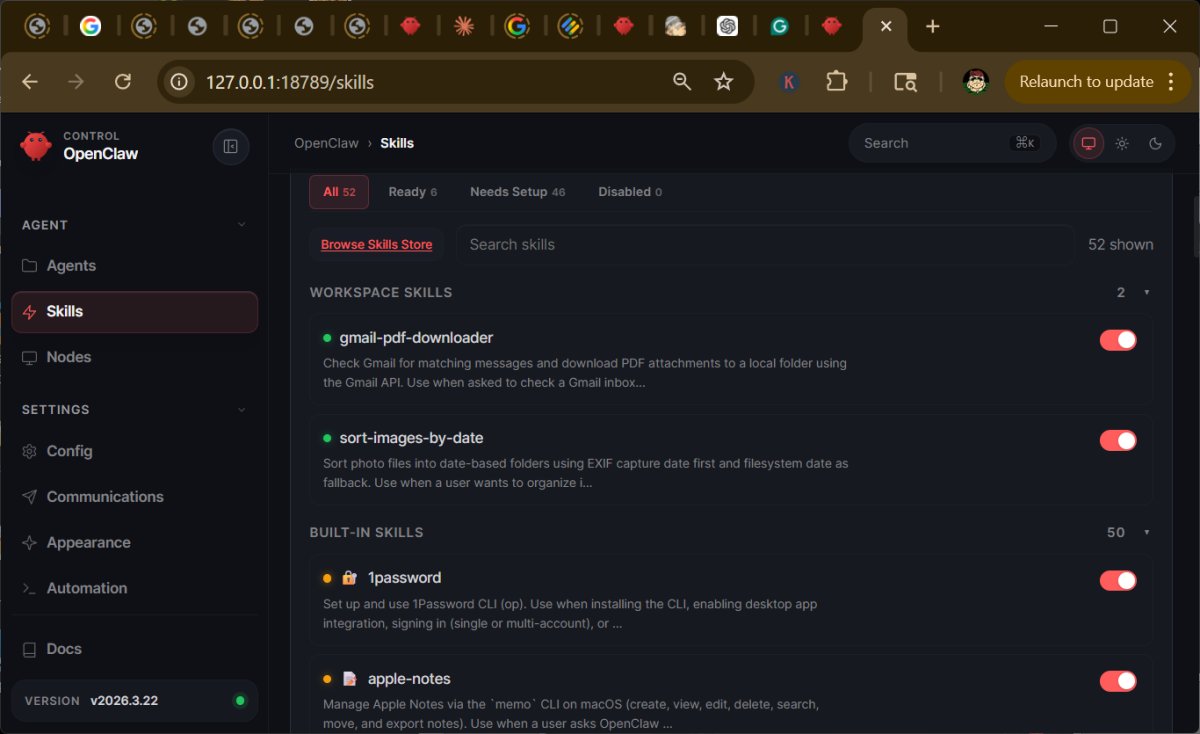
Task: Go back with the browser back arrow
Action: [x=30, y=82]
